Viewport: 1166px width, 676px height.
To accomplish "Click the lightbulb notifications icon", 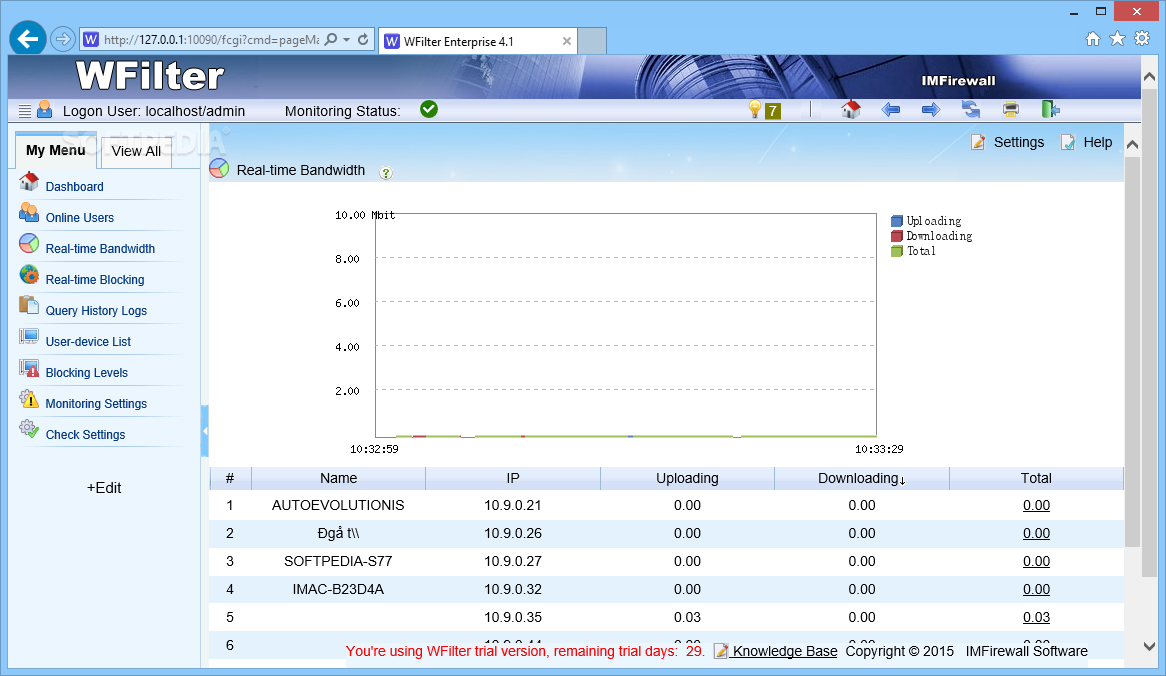I will point(755,110).
